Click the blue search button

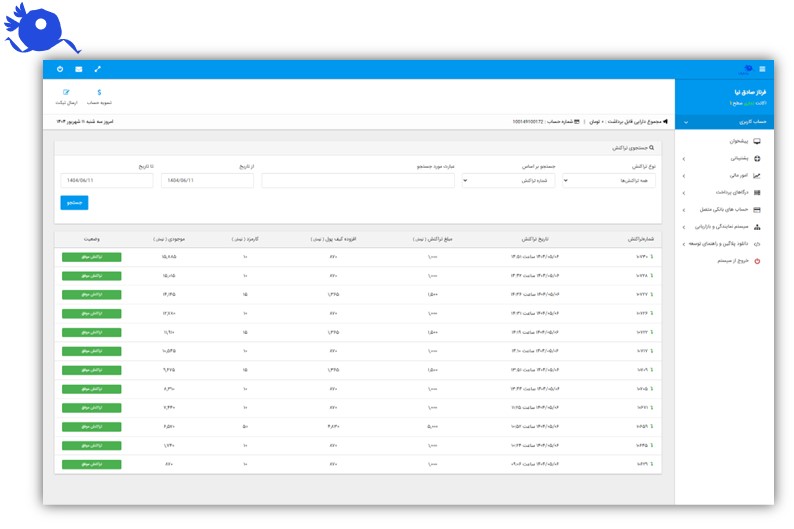pos(74,202)
